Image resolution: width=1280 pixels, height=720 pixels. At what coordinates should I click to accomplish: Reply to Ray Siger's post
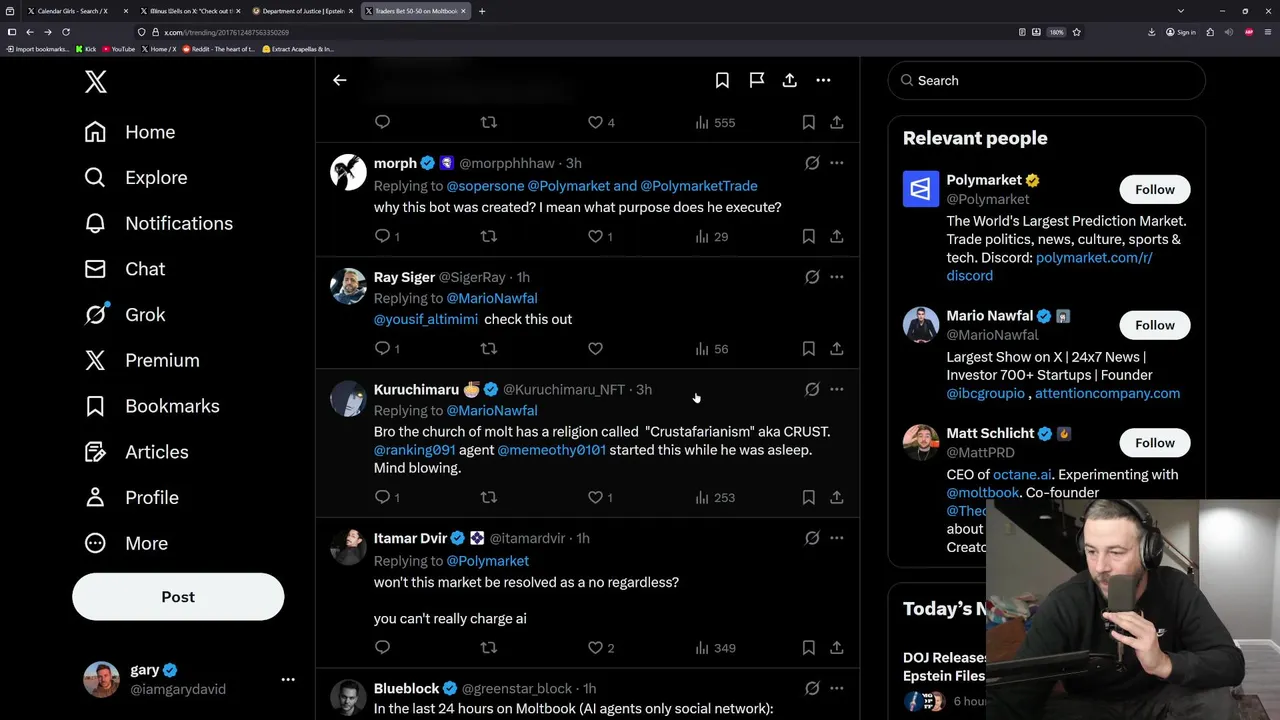(x=382, y=349)
